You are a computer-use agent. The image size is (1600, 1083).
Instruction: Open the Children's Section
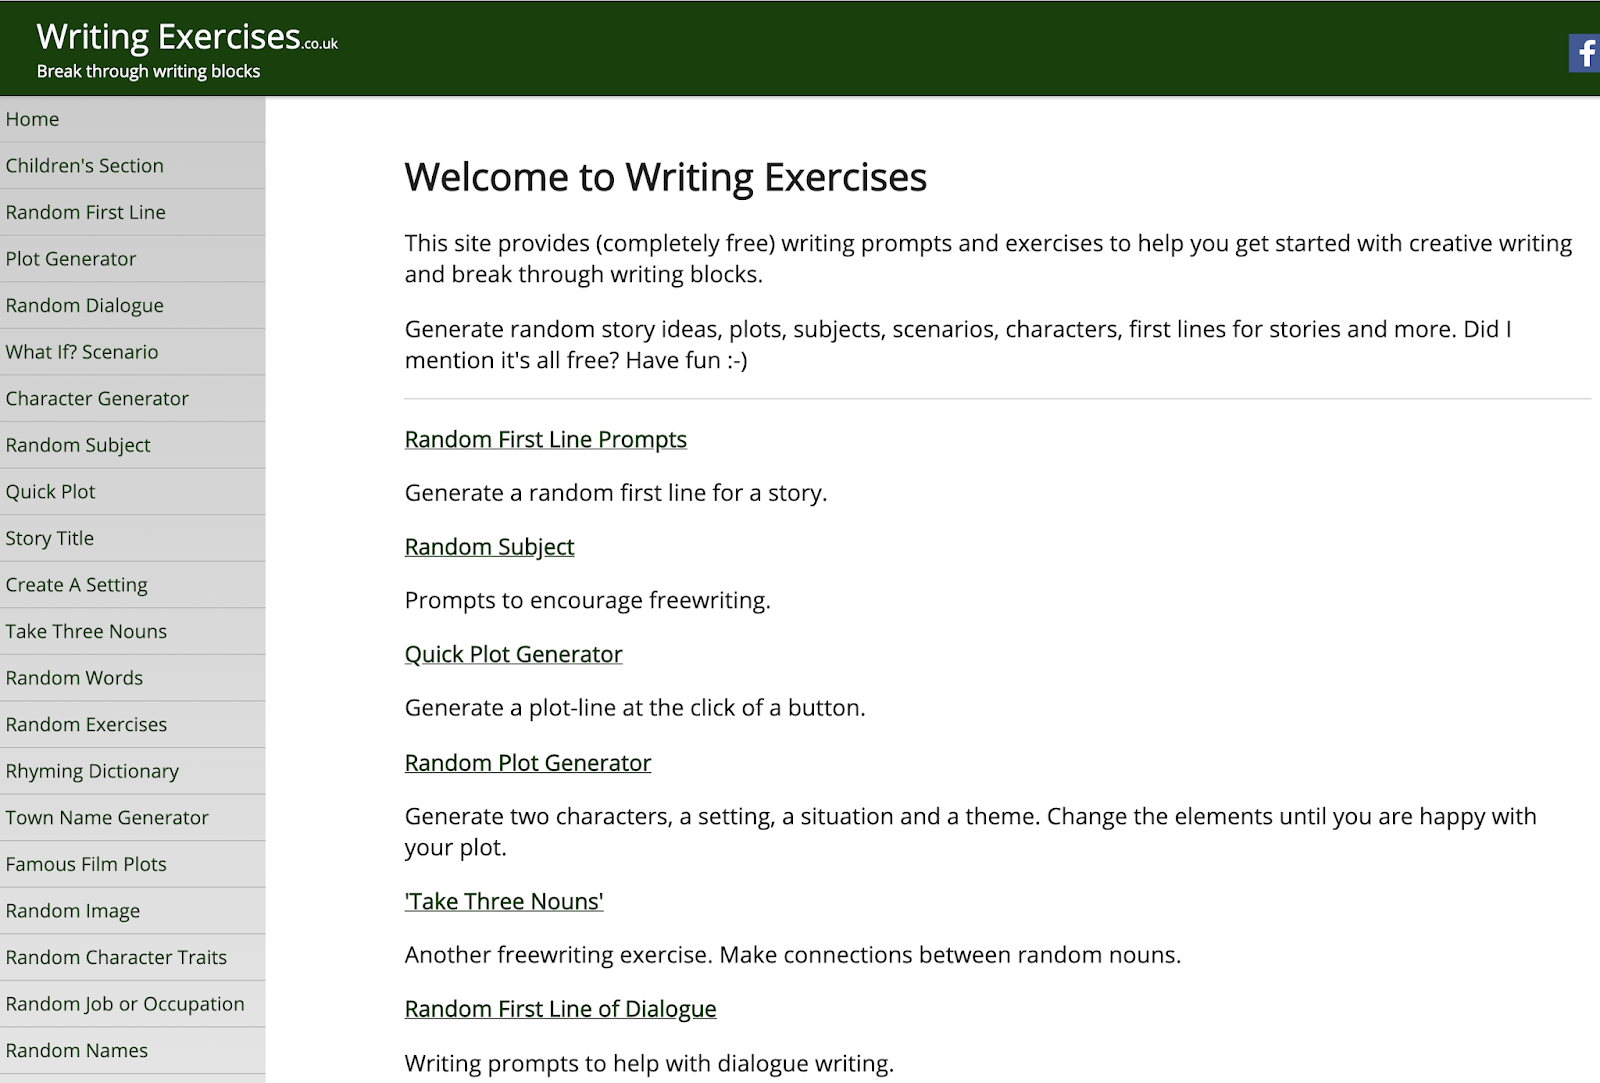point(85,165)
